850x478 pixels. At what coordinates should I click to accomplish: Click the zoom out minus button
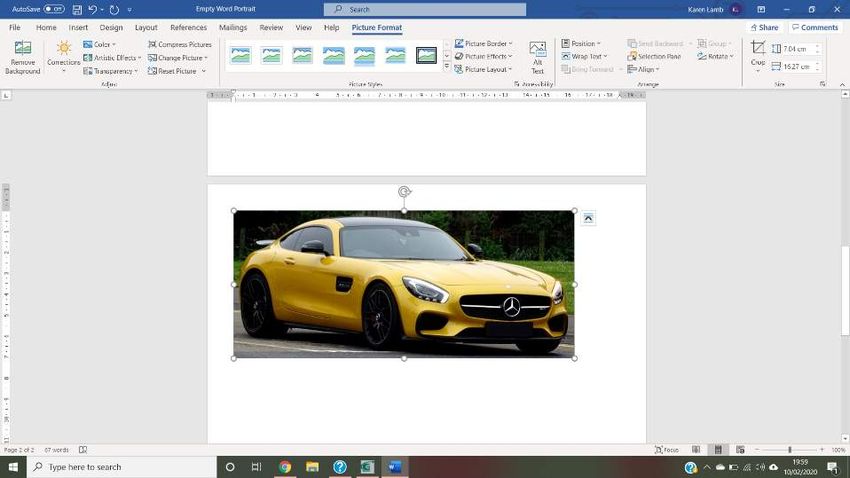tap(757, 450)
